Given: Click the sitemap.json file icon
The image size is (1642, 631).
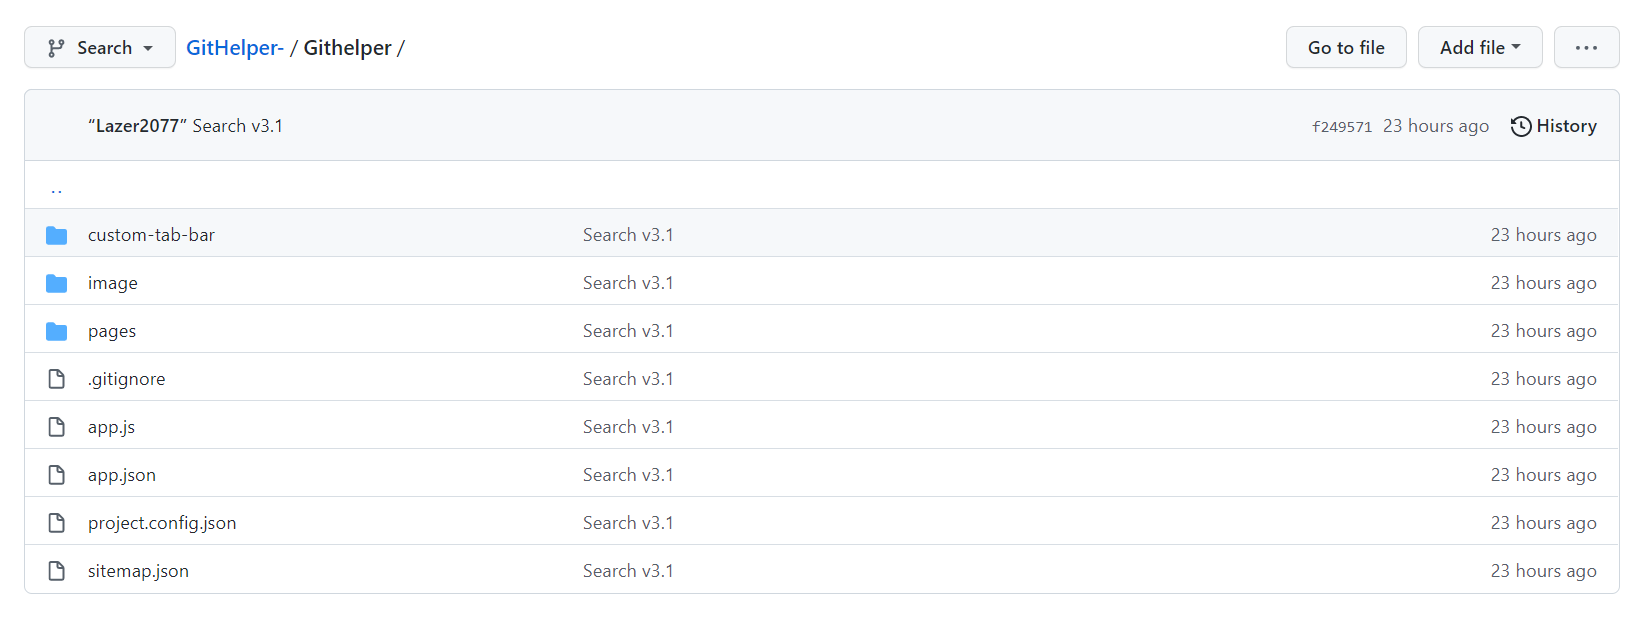Looking at the screenshot, I should 57,571.
